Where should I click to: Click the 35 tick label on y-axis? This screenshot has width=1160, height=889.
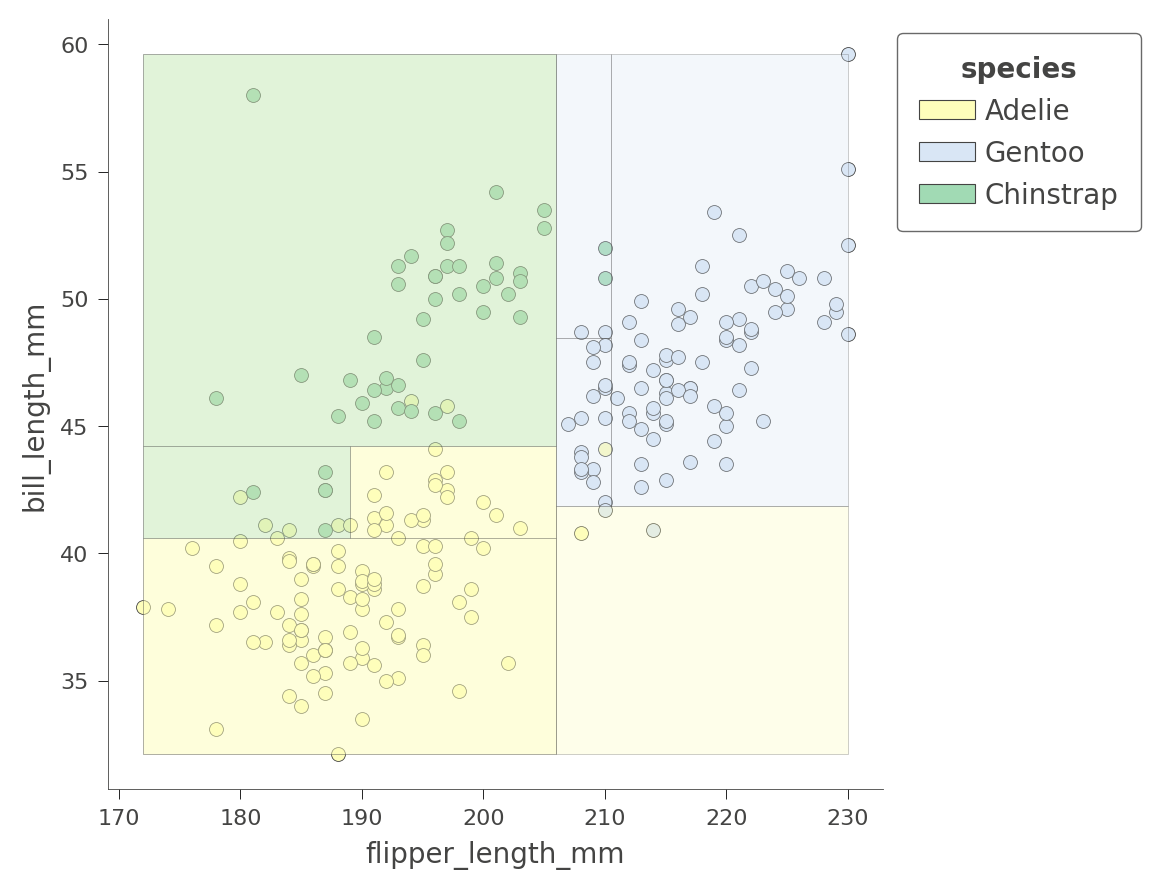76,681
